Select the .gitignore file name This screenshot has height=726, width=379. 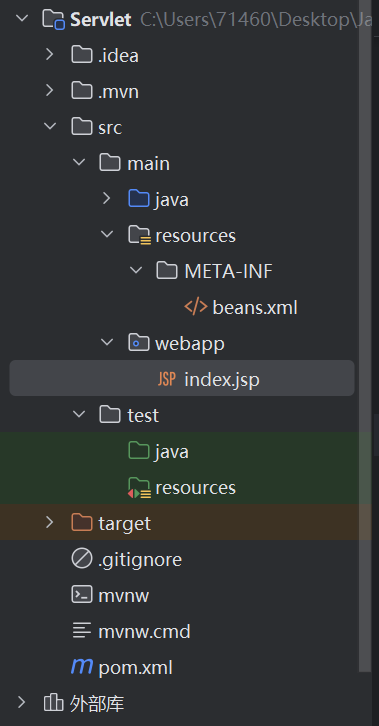(140, 560)
